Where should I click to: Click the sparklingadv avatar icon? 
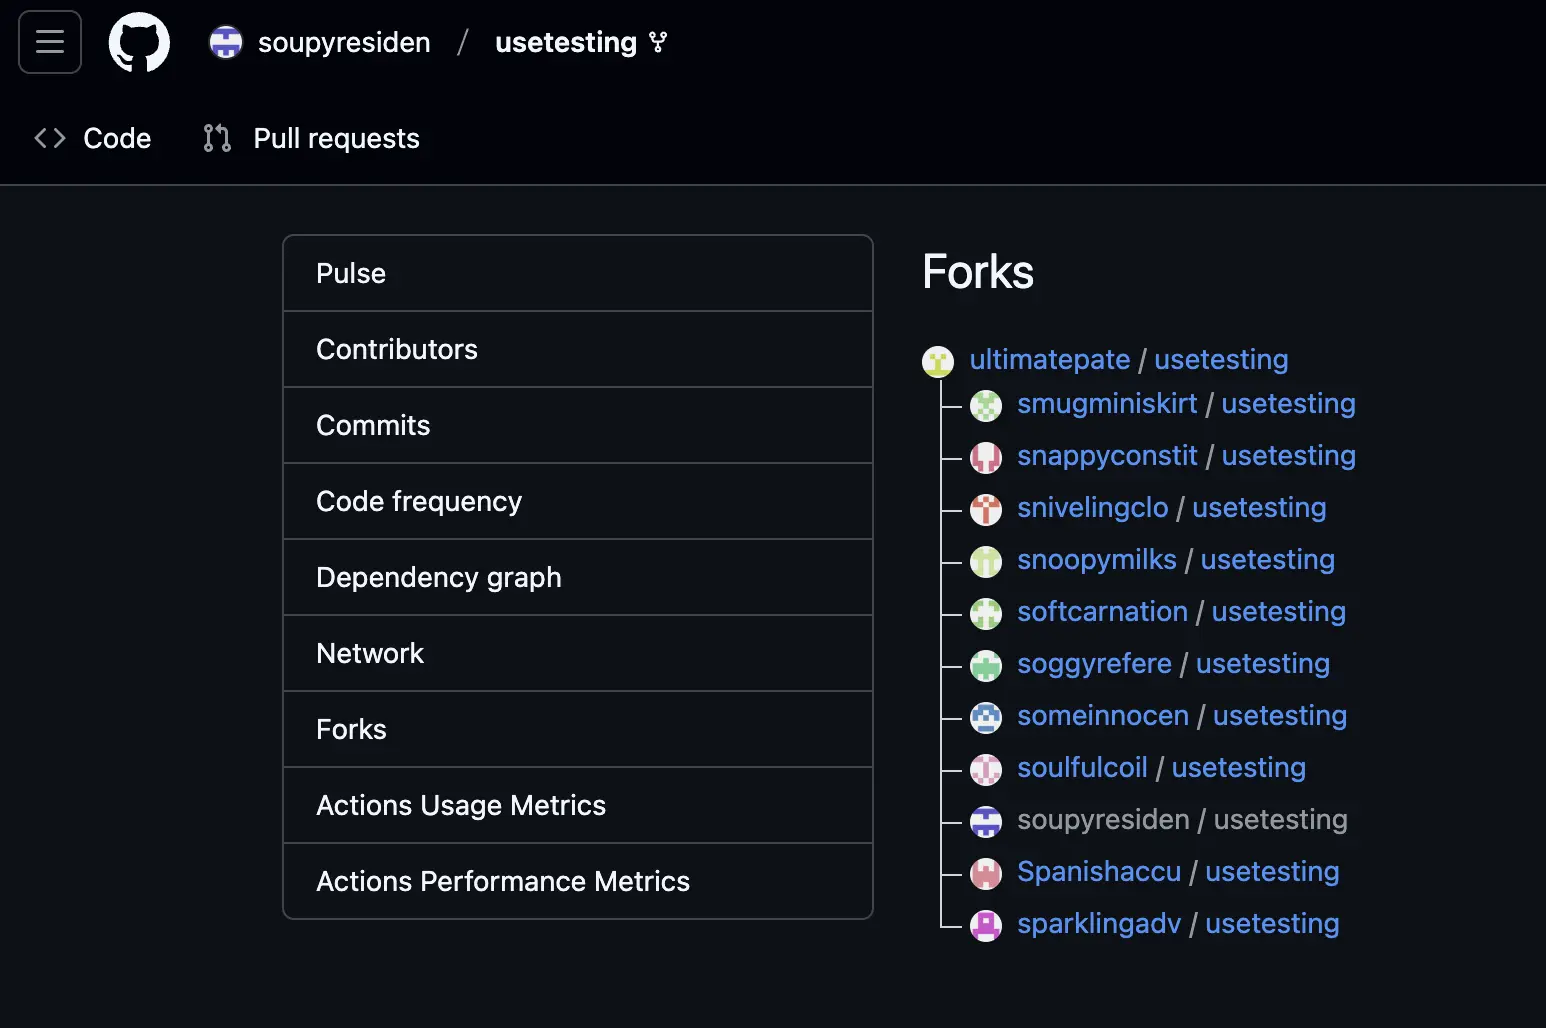(986, 926)
